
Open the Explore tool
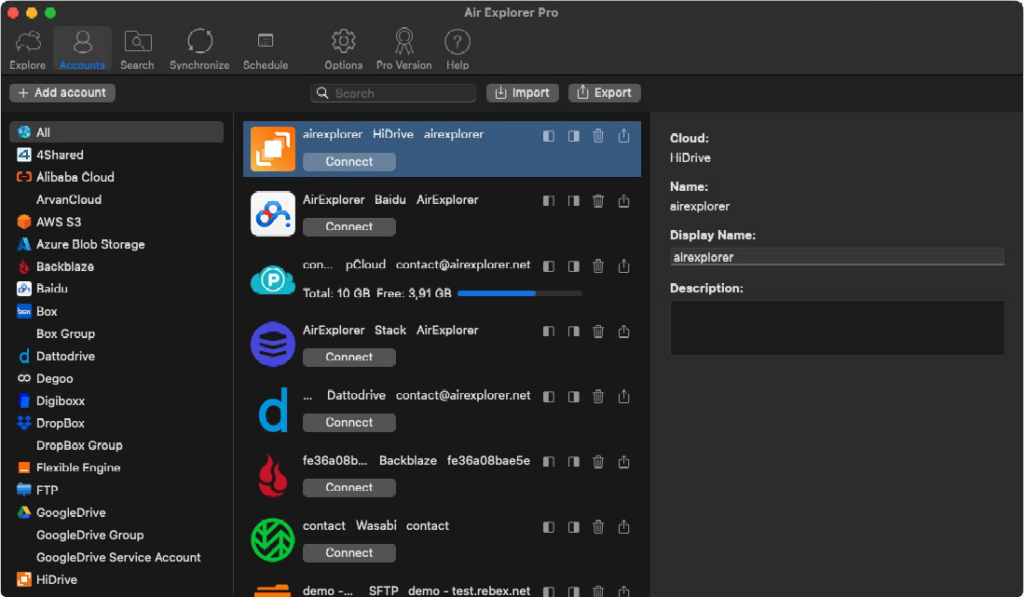pyautogui.click(x=27, y=47)
